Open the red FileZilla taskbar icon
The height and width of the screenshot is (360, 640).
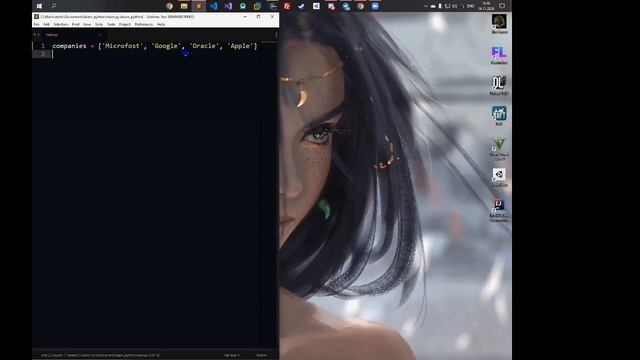pyautogui.click(x=287, y=6)
